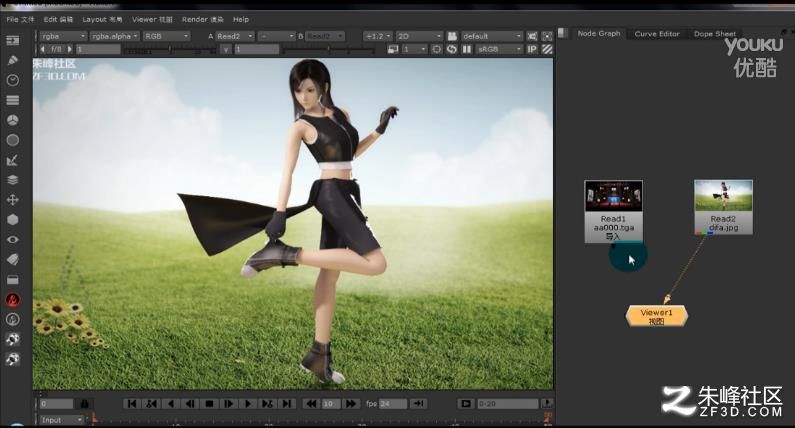Screen dimensions: 795x428
Task: Open the Other nodes toolbar icon
Action: tap(13, 279)
